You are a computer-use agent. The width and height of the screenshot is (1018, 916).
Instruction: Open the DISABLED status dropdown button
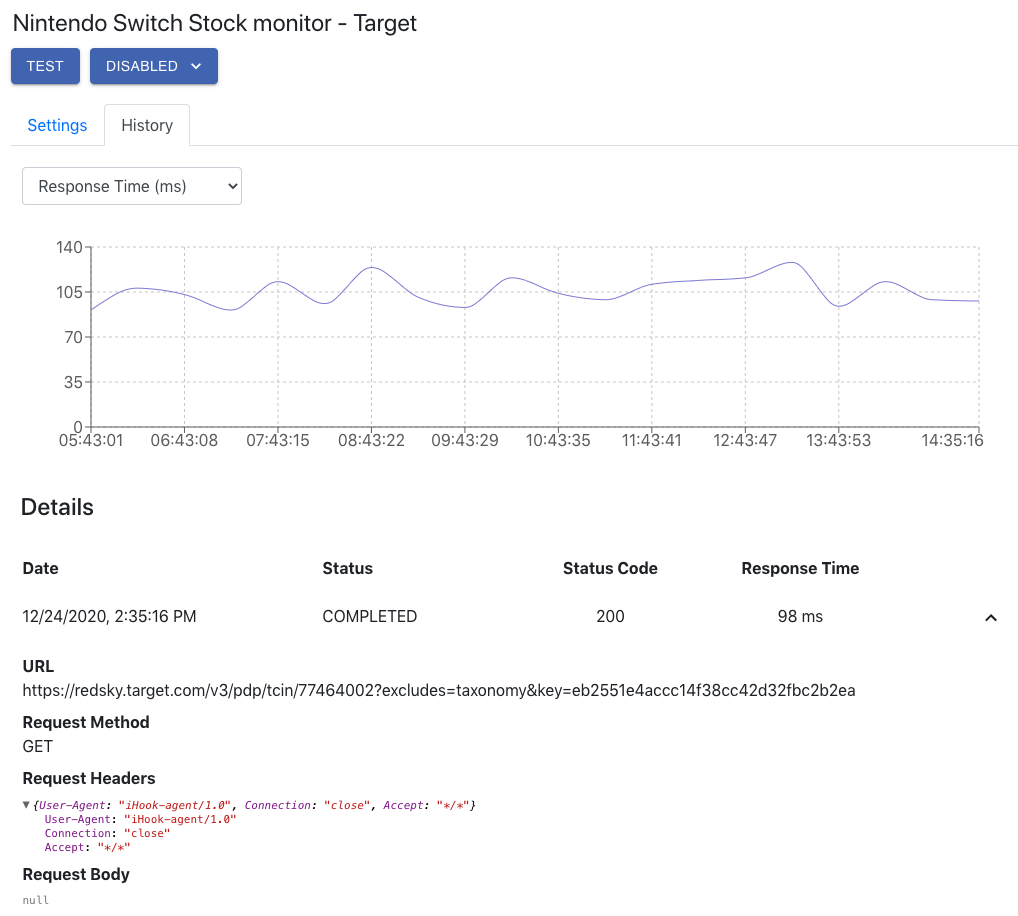(154, 66)
